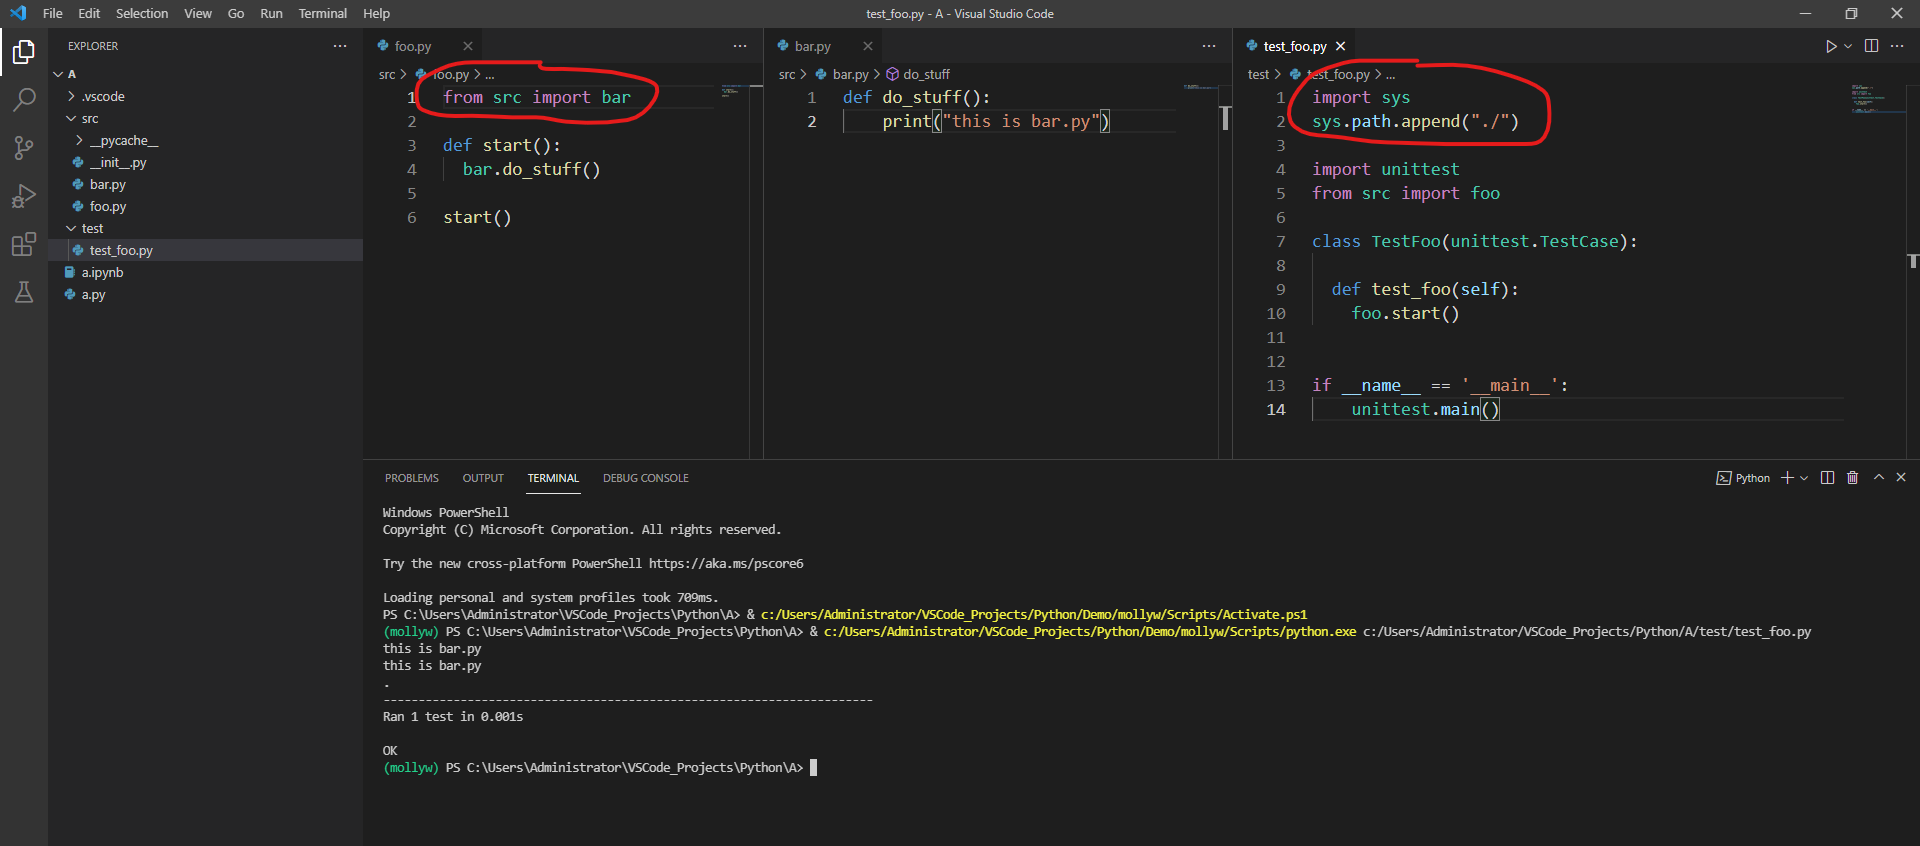The height and width of the screenshot is (846, 1920).
Task: Open the Source Control view
Action: (24, 148)
